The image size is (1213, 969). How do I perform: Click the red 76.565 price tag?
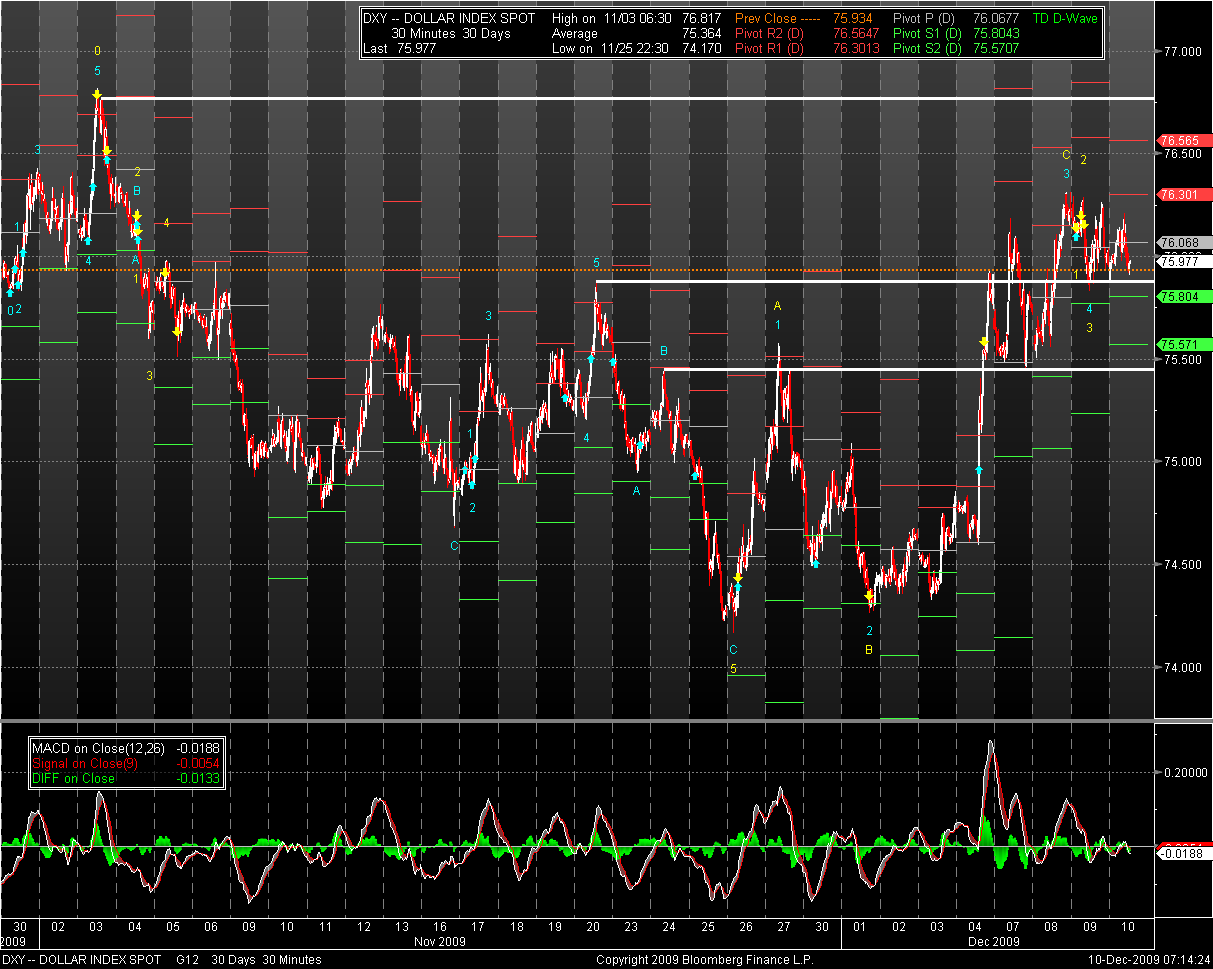coord(1176,141)
